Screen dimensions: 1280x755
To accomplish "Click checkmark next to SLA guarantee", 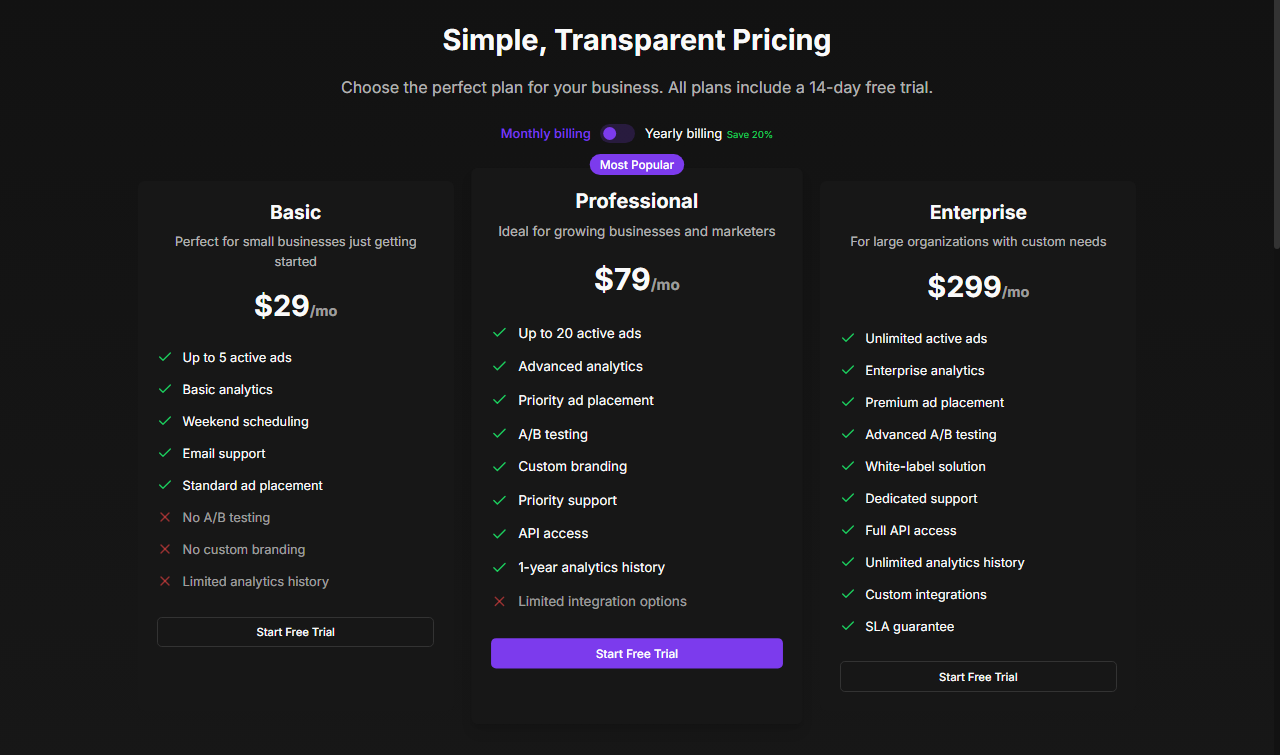I will (x=848, y=626).
